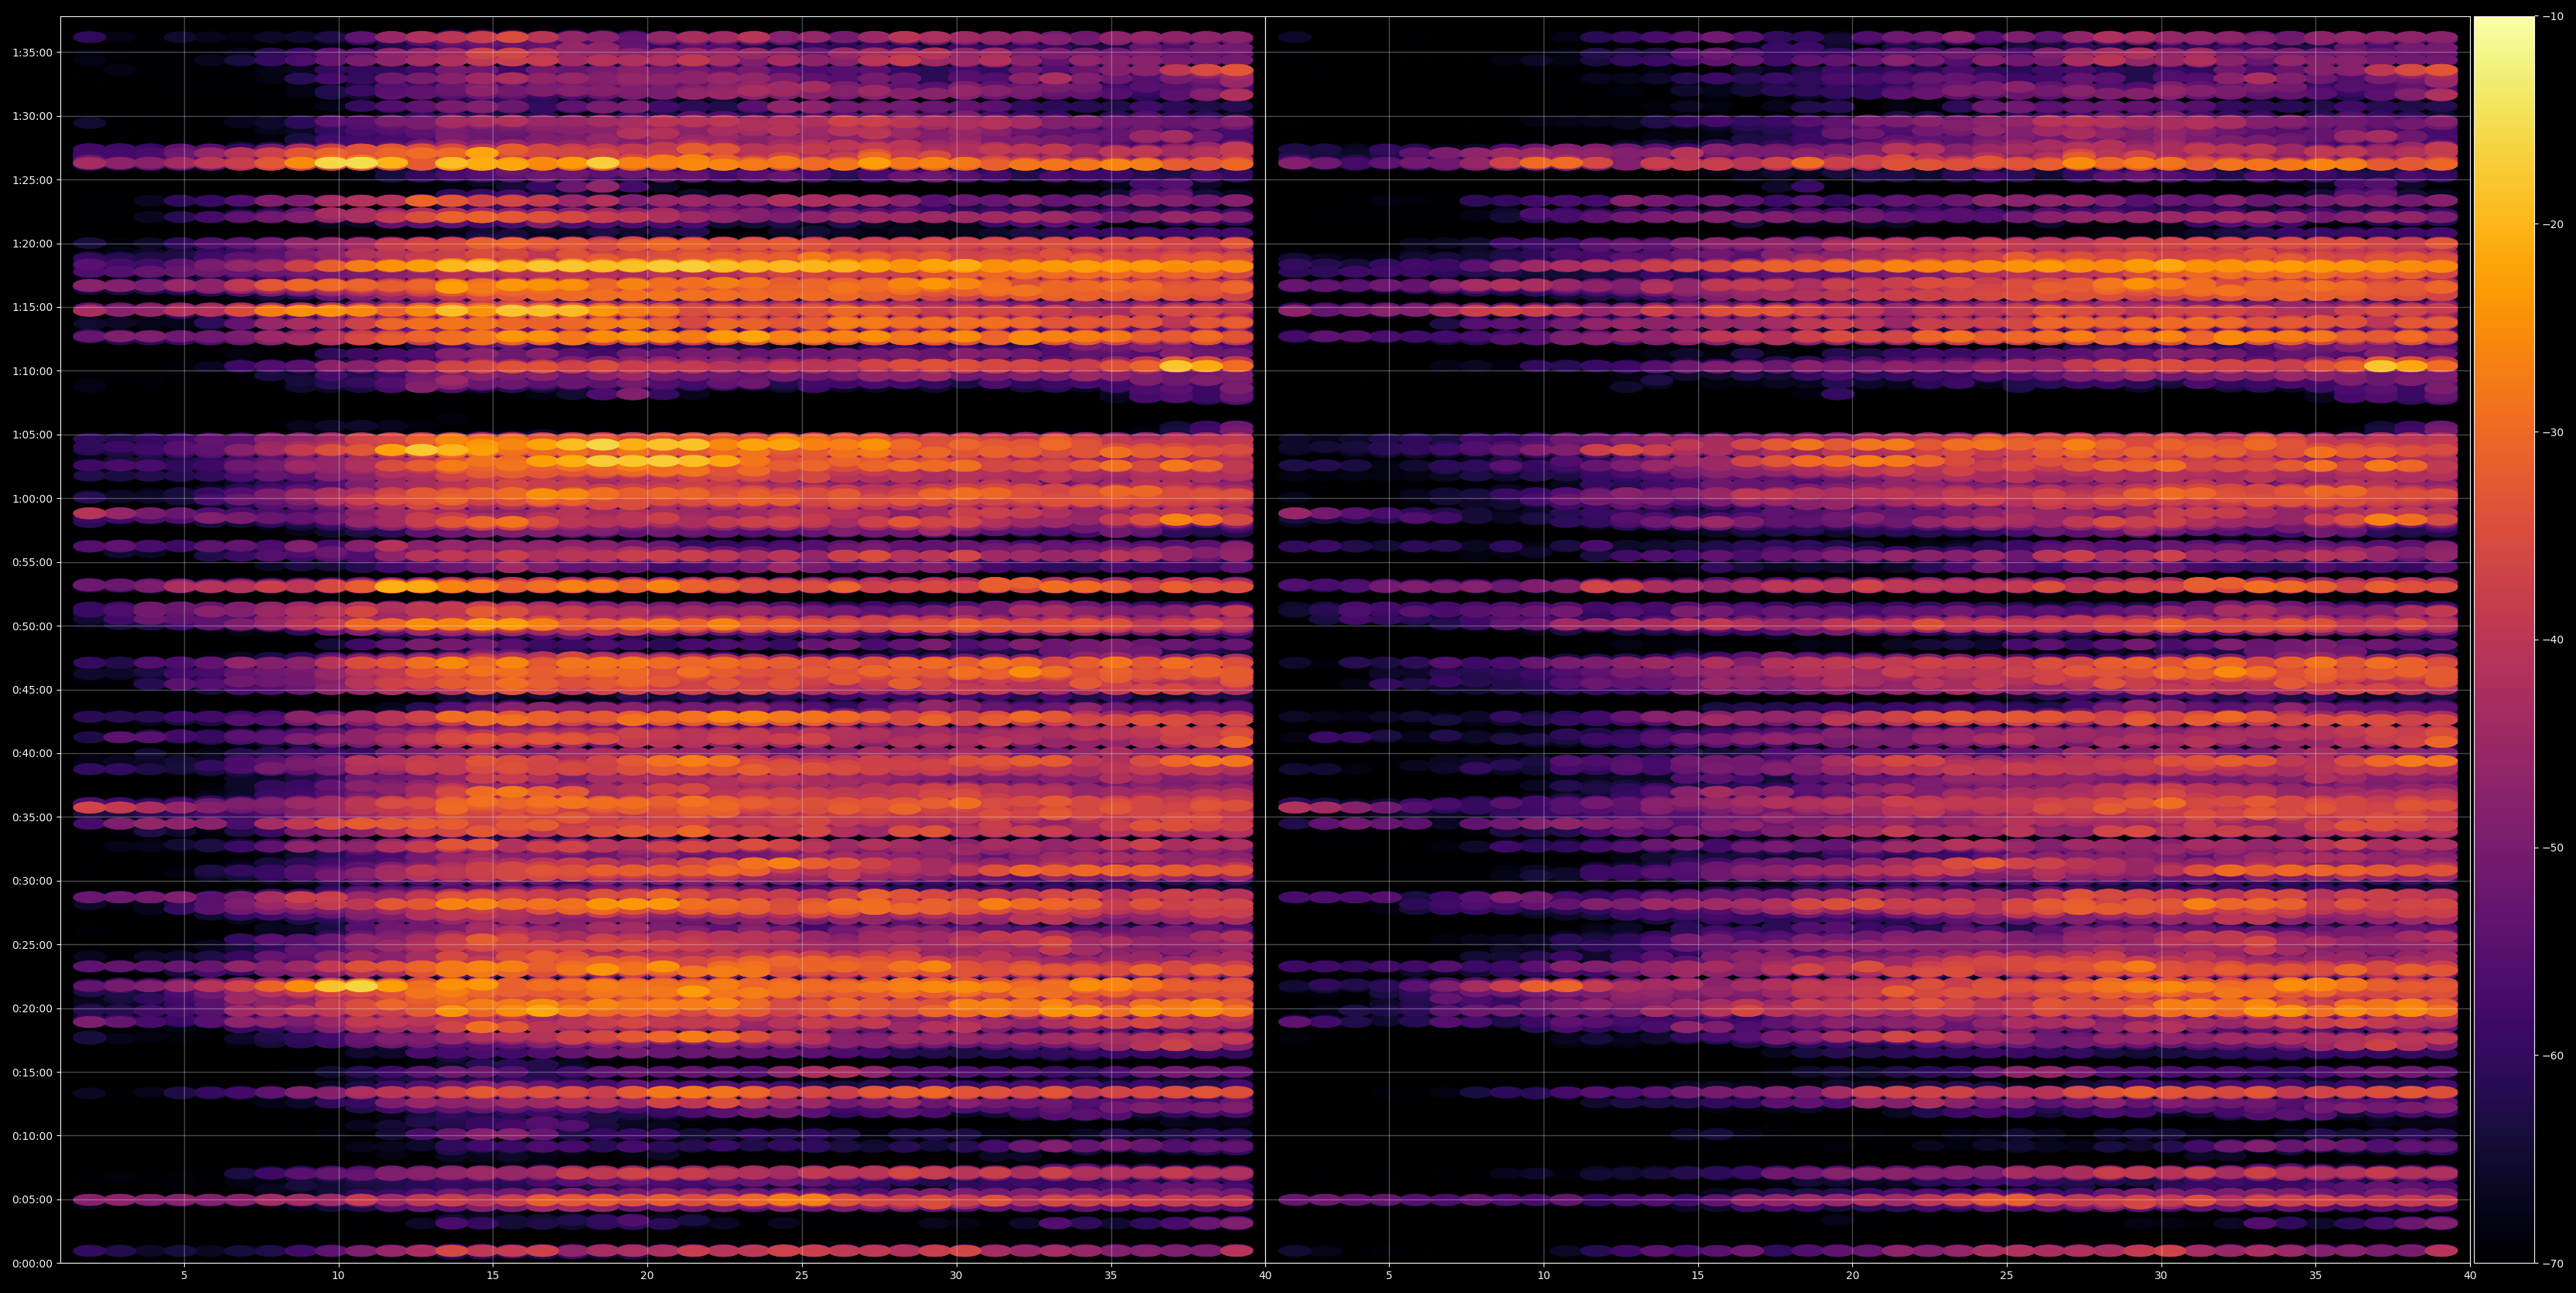Viewport: 2576px width, 1293px height.
Task: Click the 0:15:00 time tick label
Action: tap(32, 1072)
